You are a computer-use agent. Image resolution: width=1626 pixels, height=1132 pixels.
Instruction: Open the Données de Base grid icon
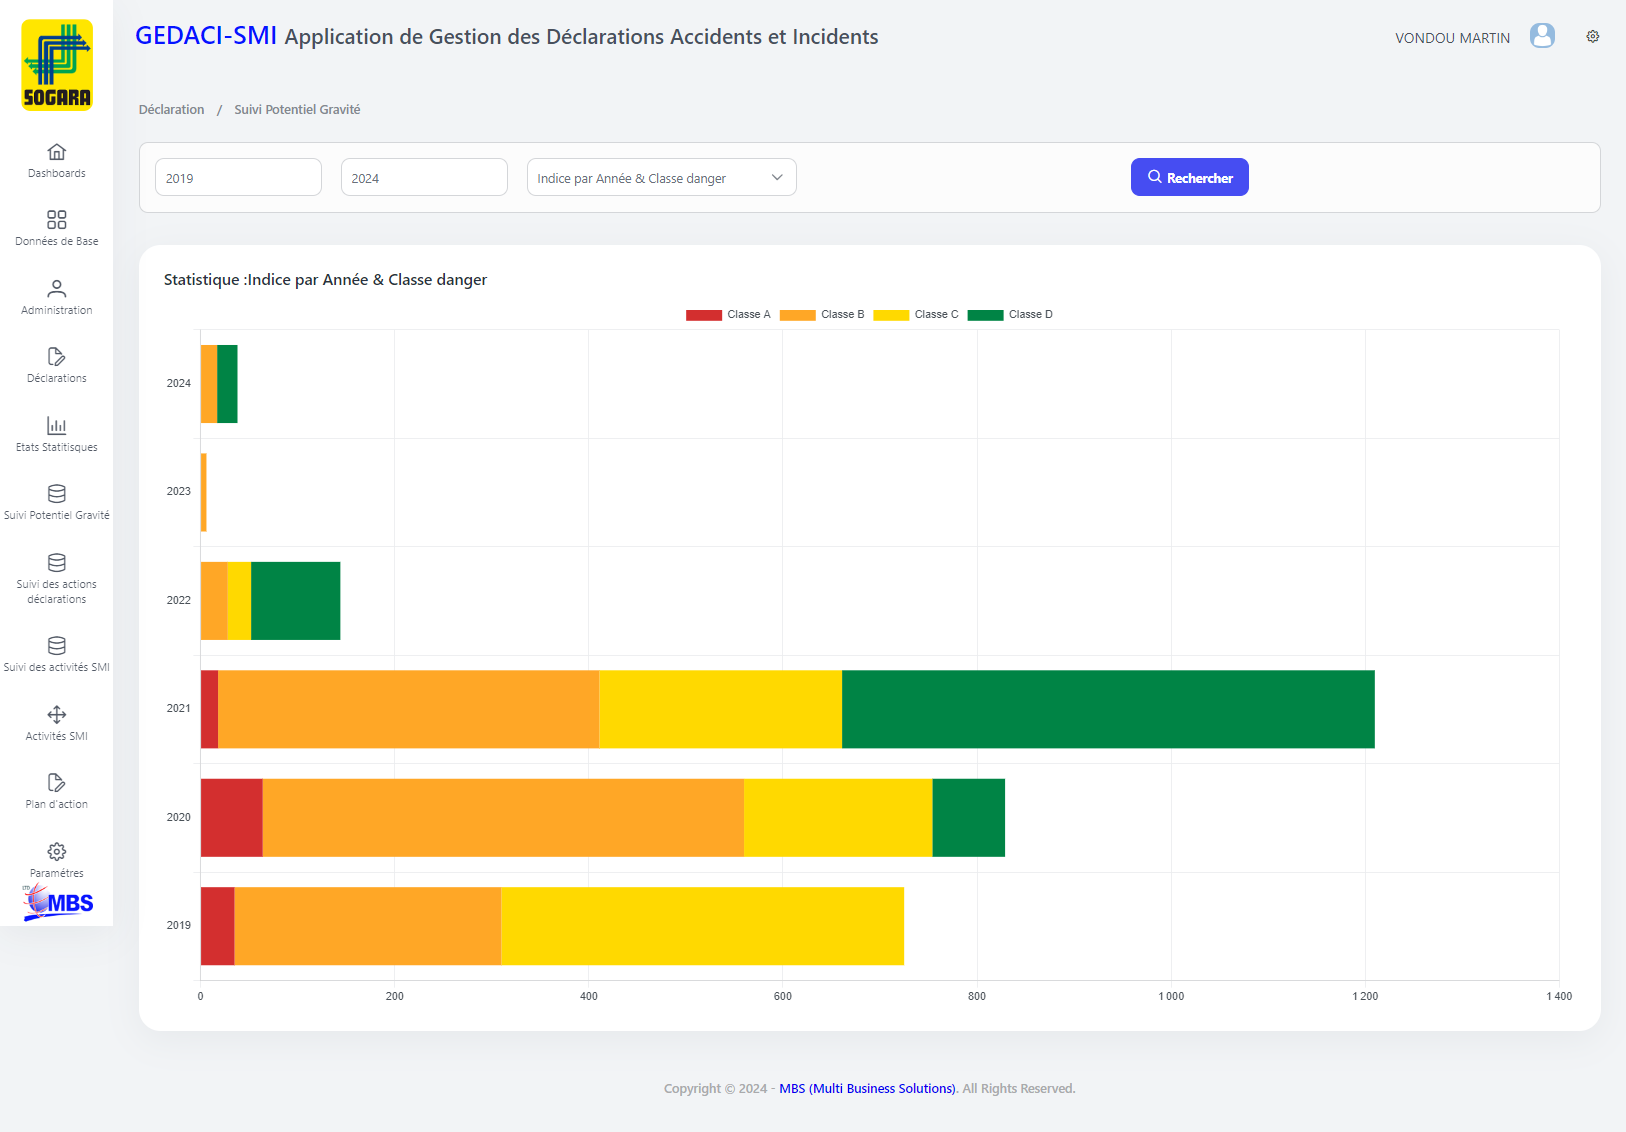(57, 220)
